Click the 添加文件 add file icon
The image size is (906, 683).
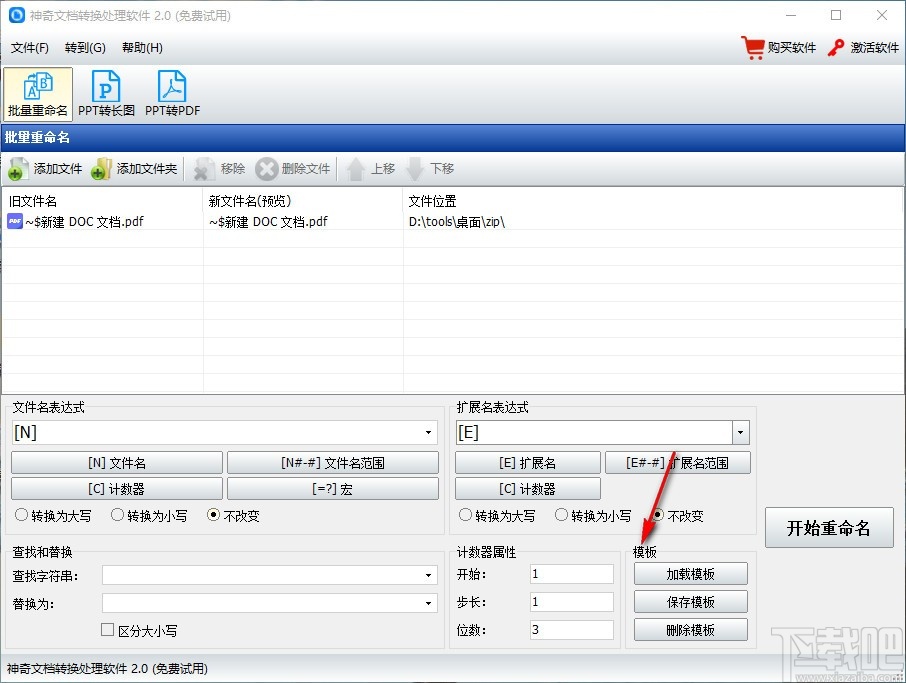[x=18, y=169]
